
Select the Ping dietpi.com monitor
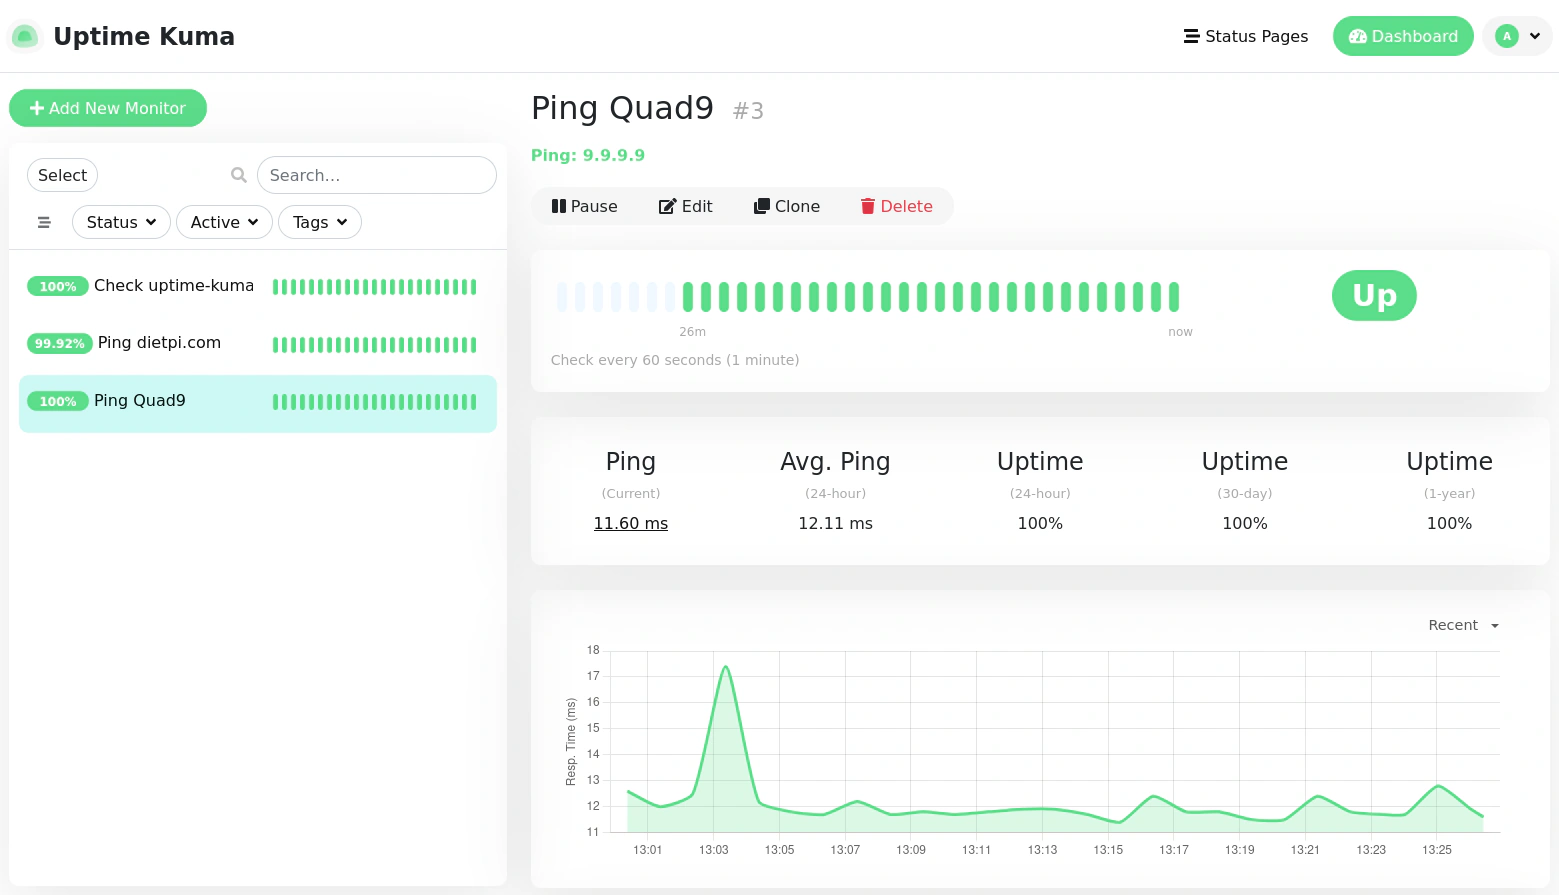pos(160,343)
